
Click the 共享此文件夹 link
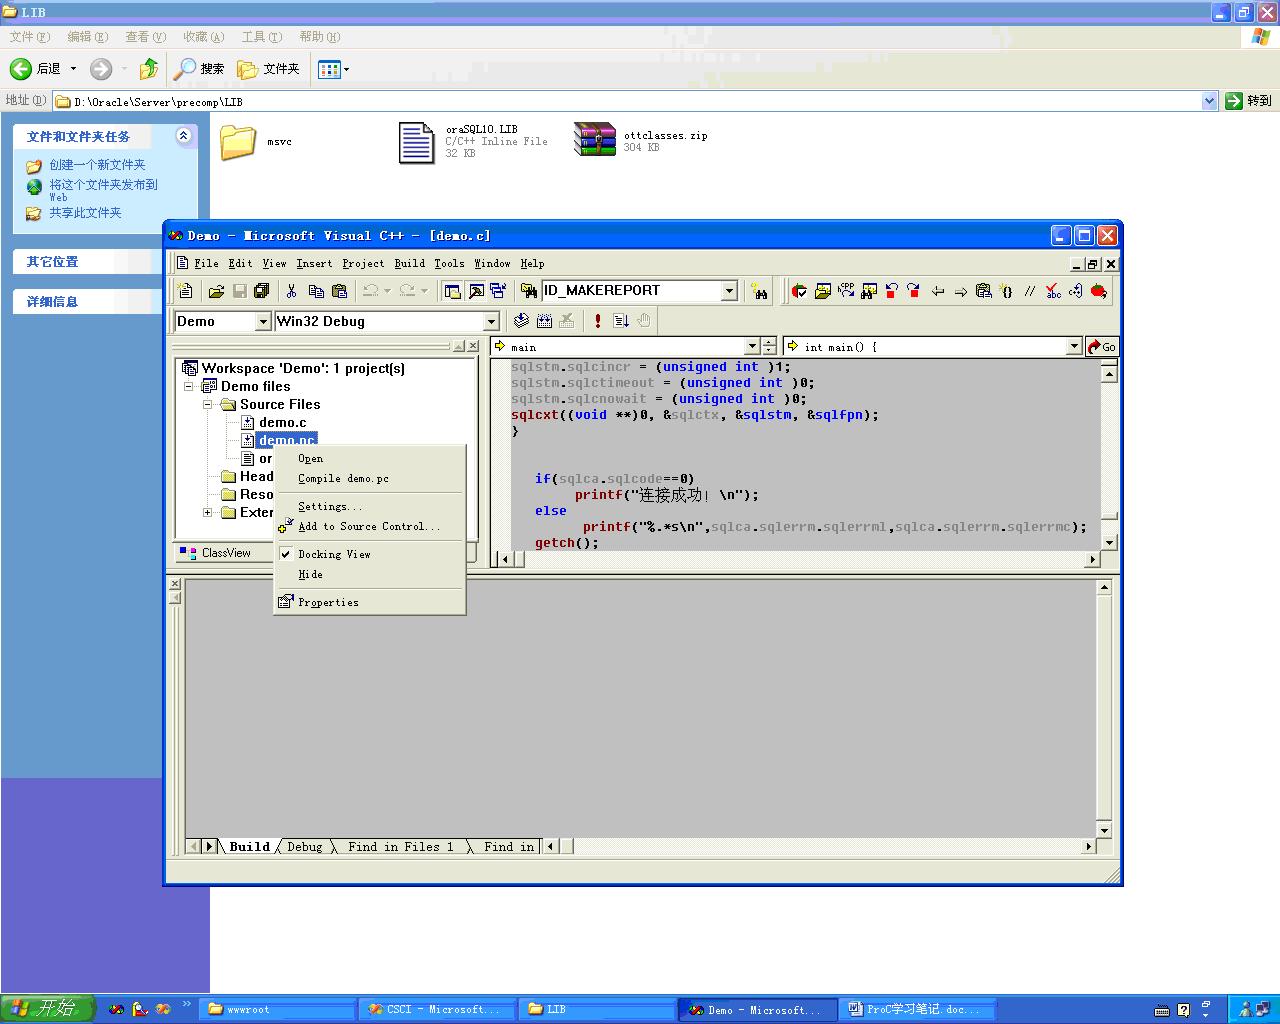[85, 213]
